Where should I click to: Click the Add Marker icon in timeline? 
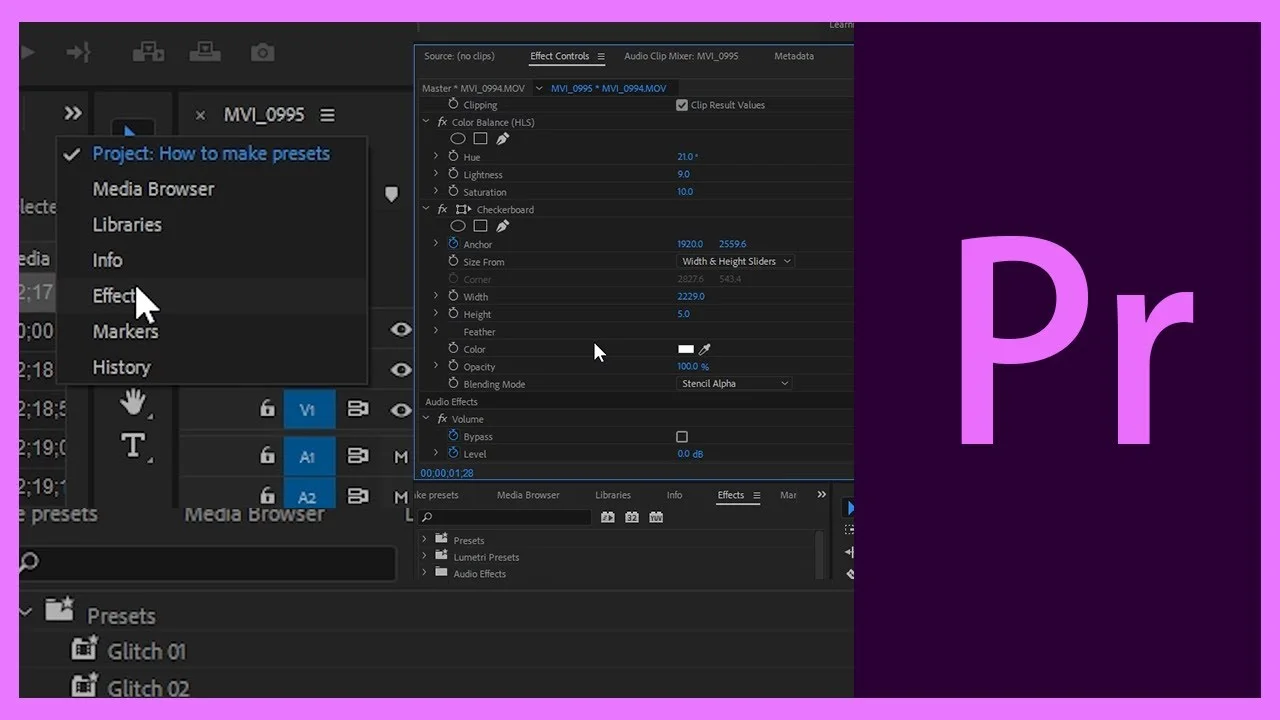(x=391, y=194)
